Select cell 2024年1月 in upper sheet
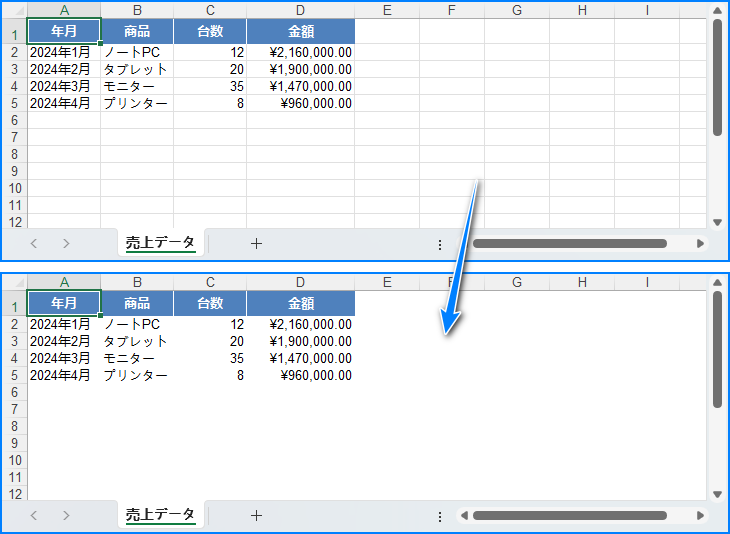This screenshot has height=534, width=730. 64,52
